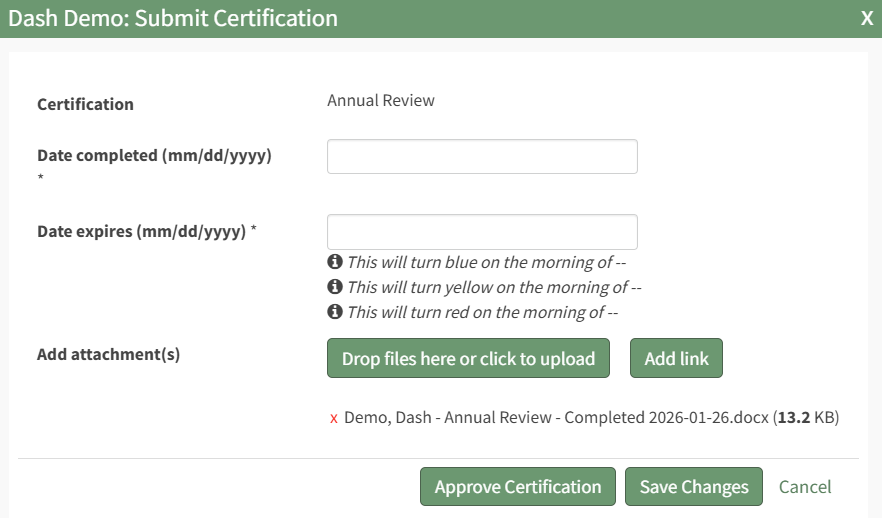Focus the Date expires input field

click(482, 232)
